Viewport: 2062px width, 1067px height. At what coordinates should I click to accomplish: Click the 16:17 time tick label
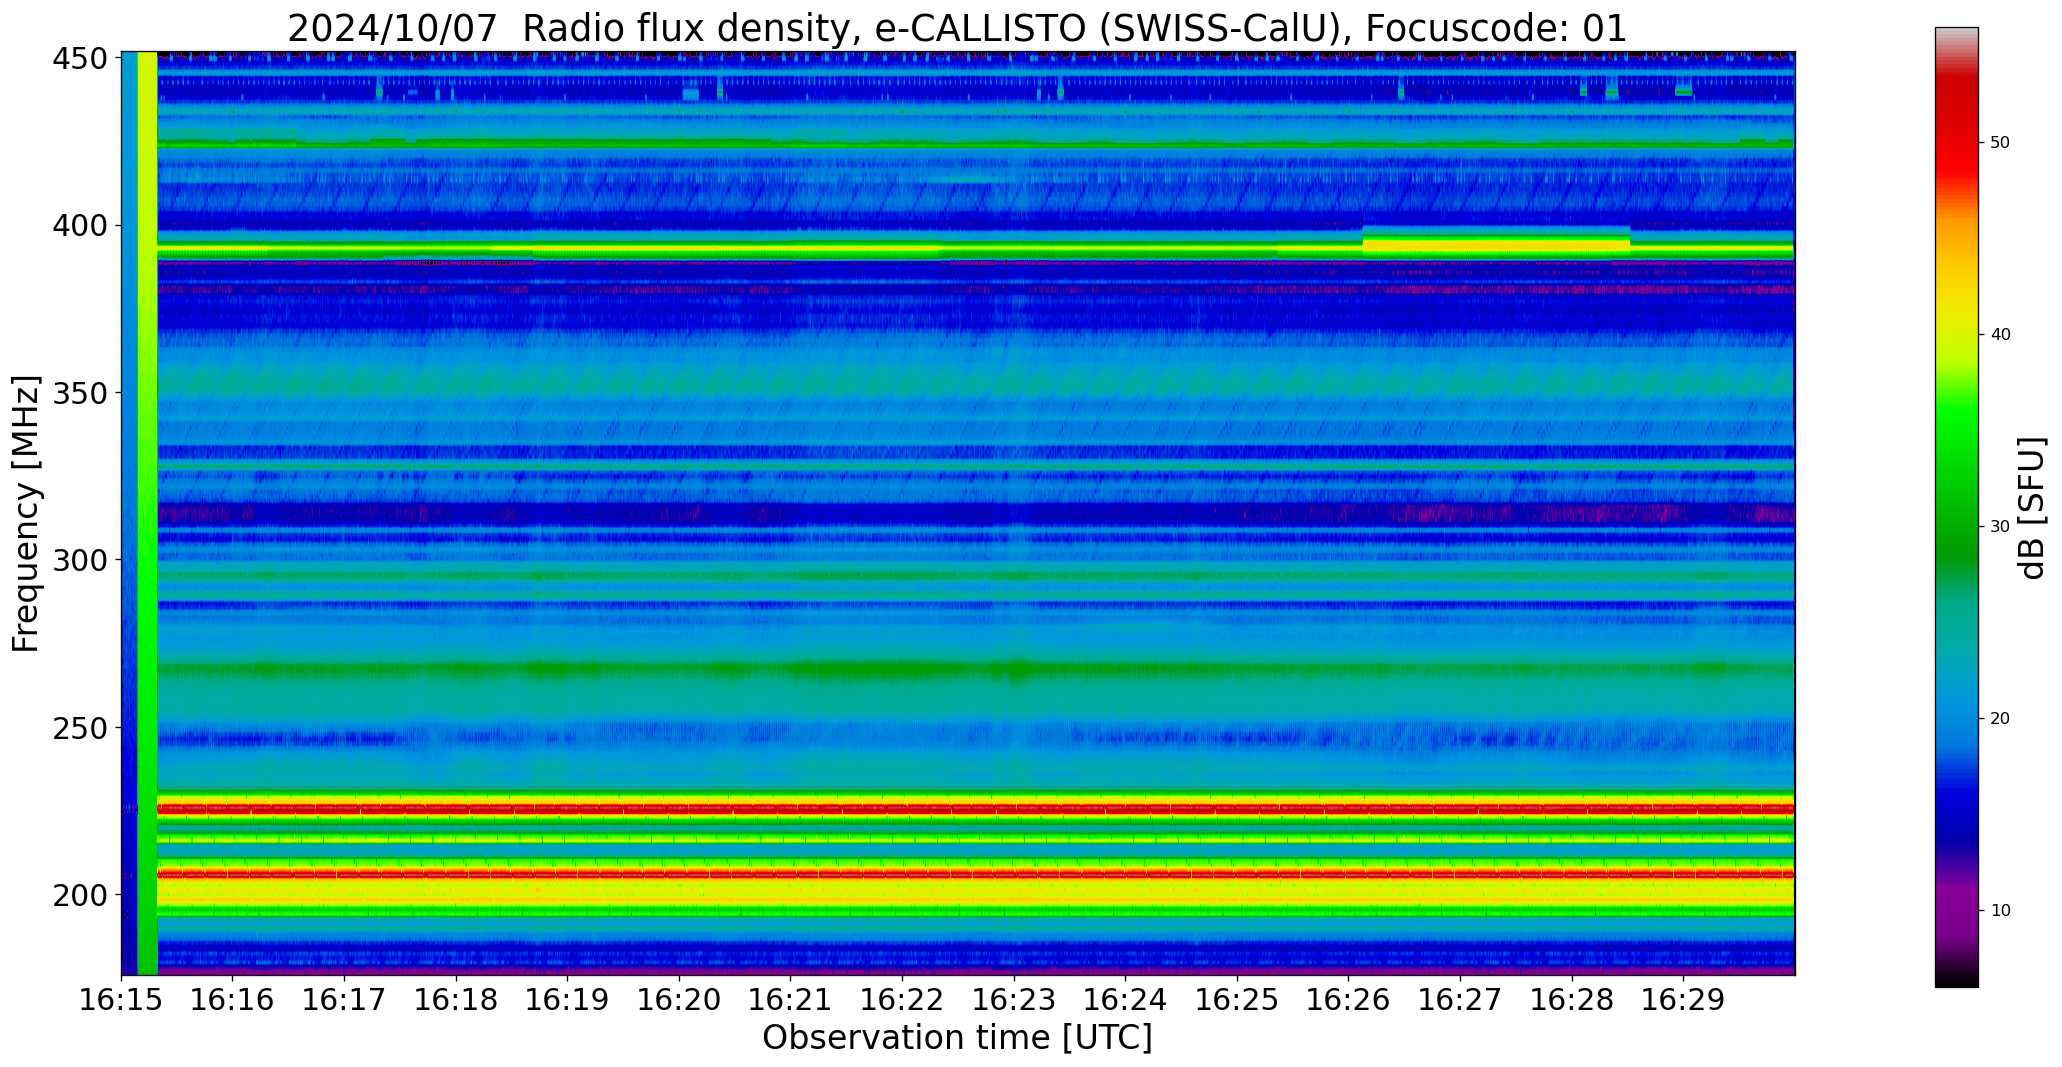click(345, 998)
